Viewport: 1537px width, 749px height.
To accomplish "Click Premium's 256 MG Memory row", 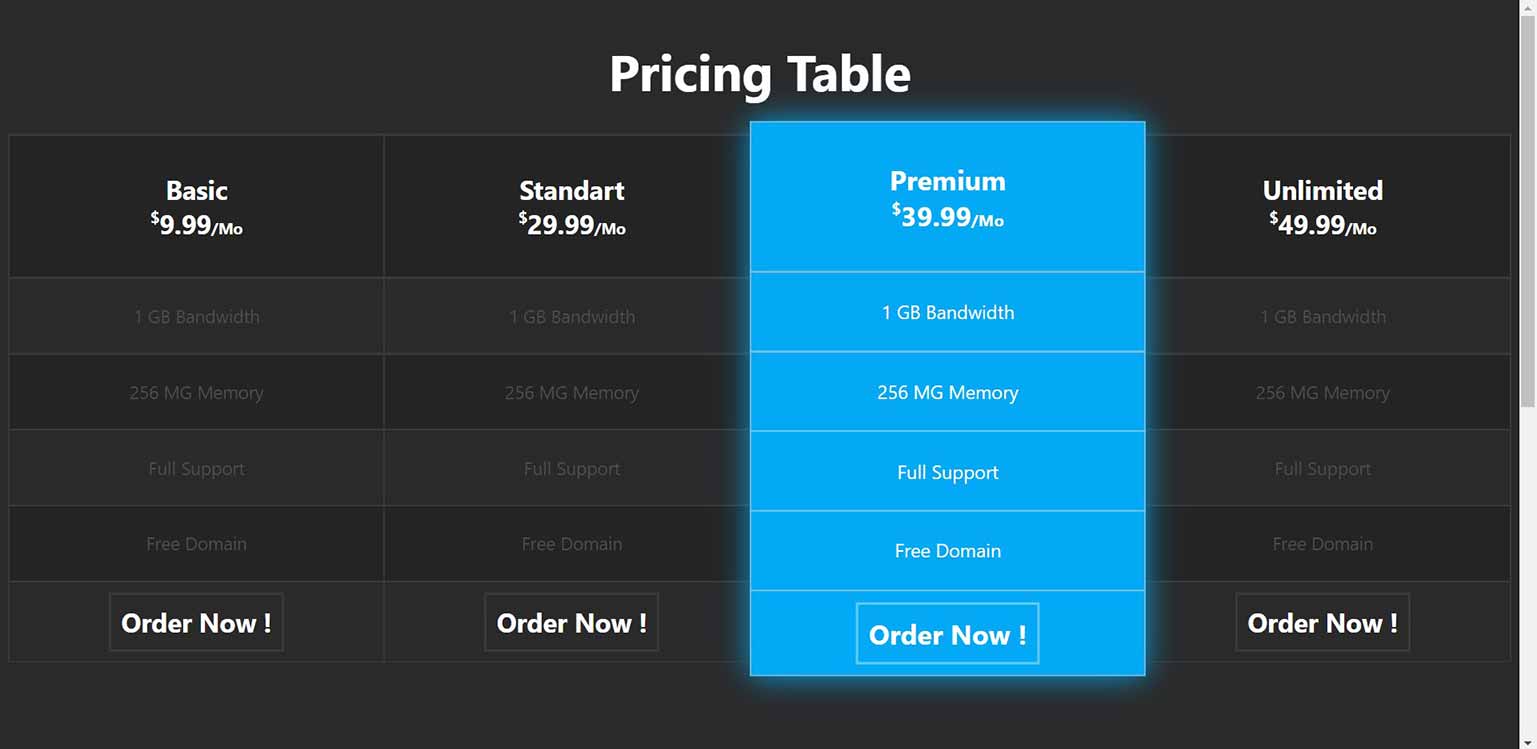I will pos(947,392).
